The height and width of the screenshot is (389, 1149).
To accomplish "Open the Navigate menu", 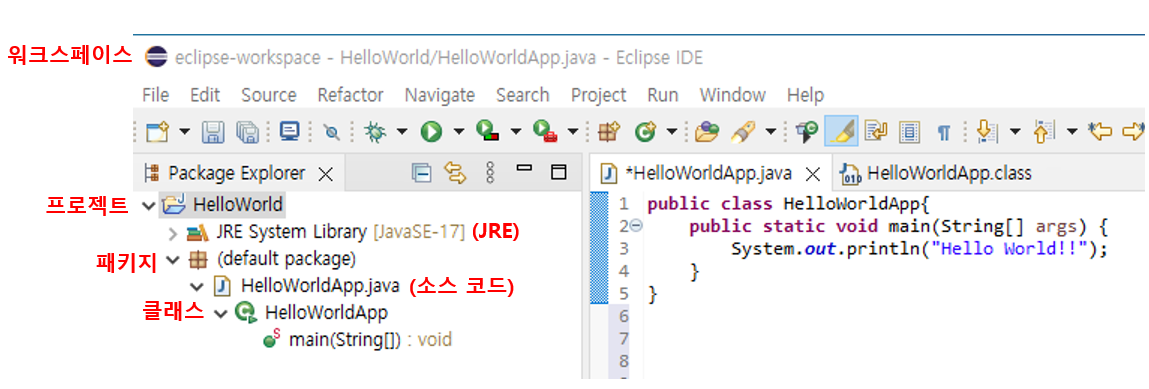I will pos(440,95).
